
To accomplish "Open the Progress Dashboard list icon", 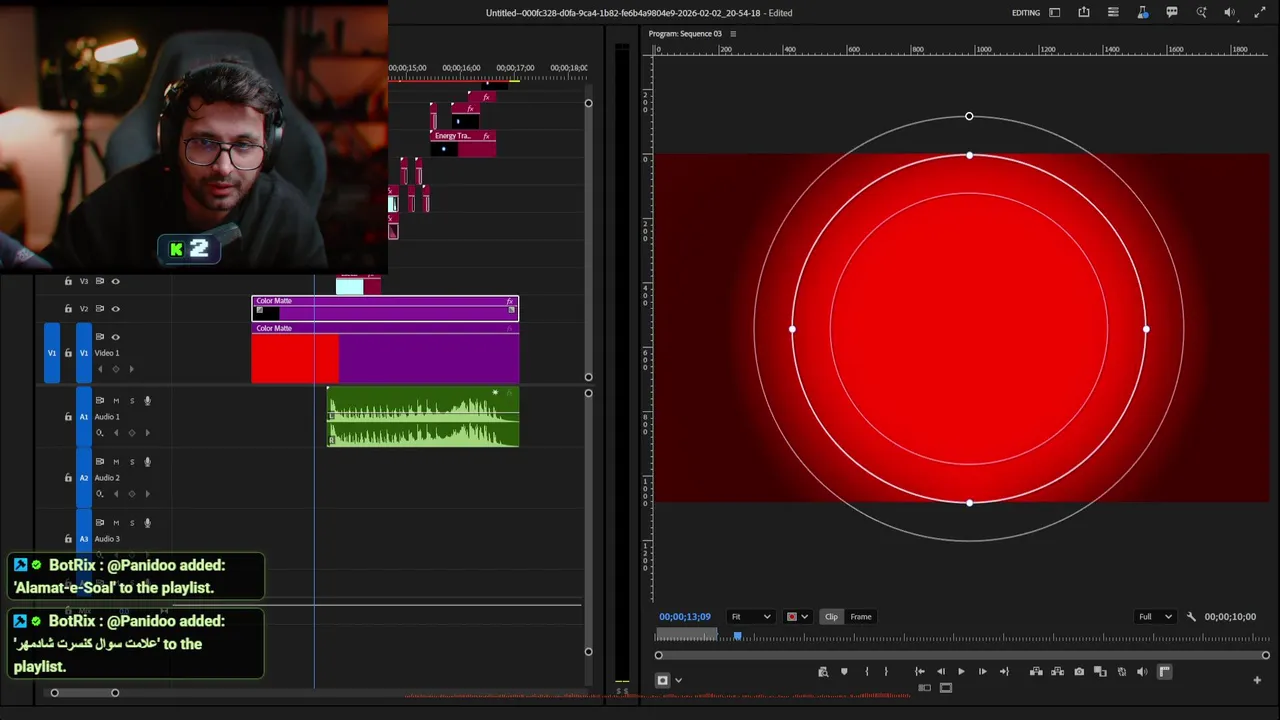I will tap(1113, 13).
